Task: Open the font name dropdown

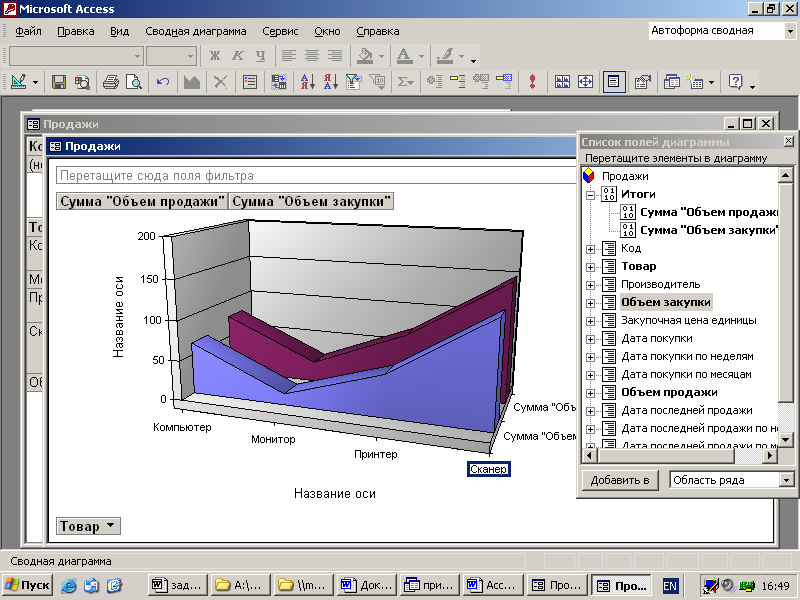Action: point(137,56)
